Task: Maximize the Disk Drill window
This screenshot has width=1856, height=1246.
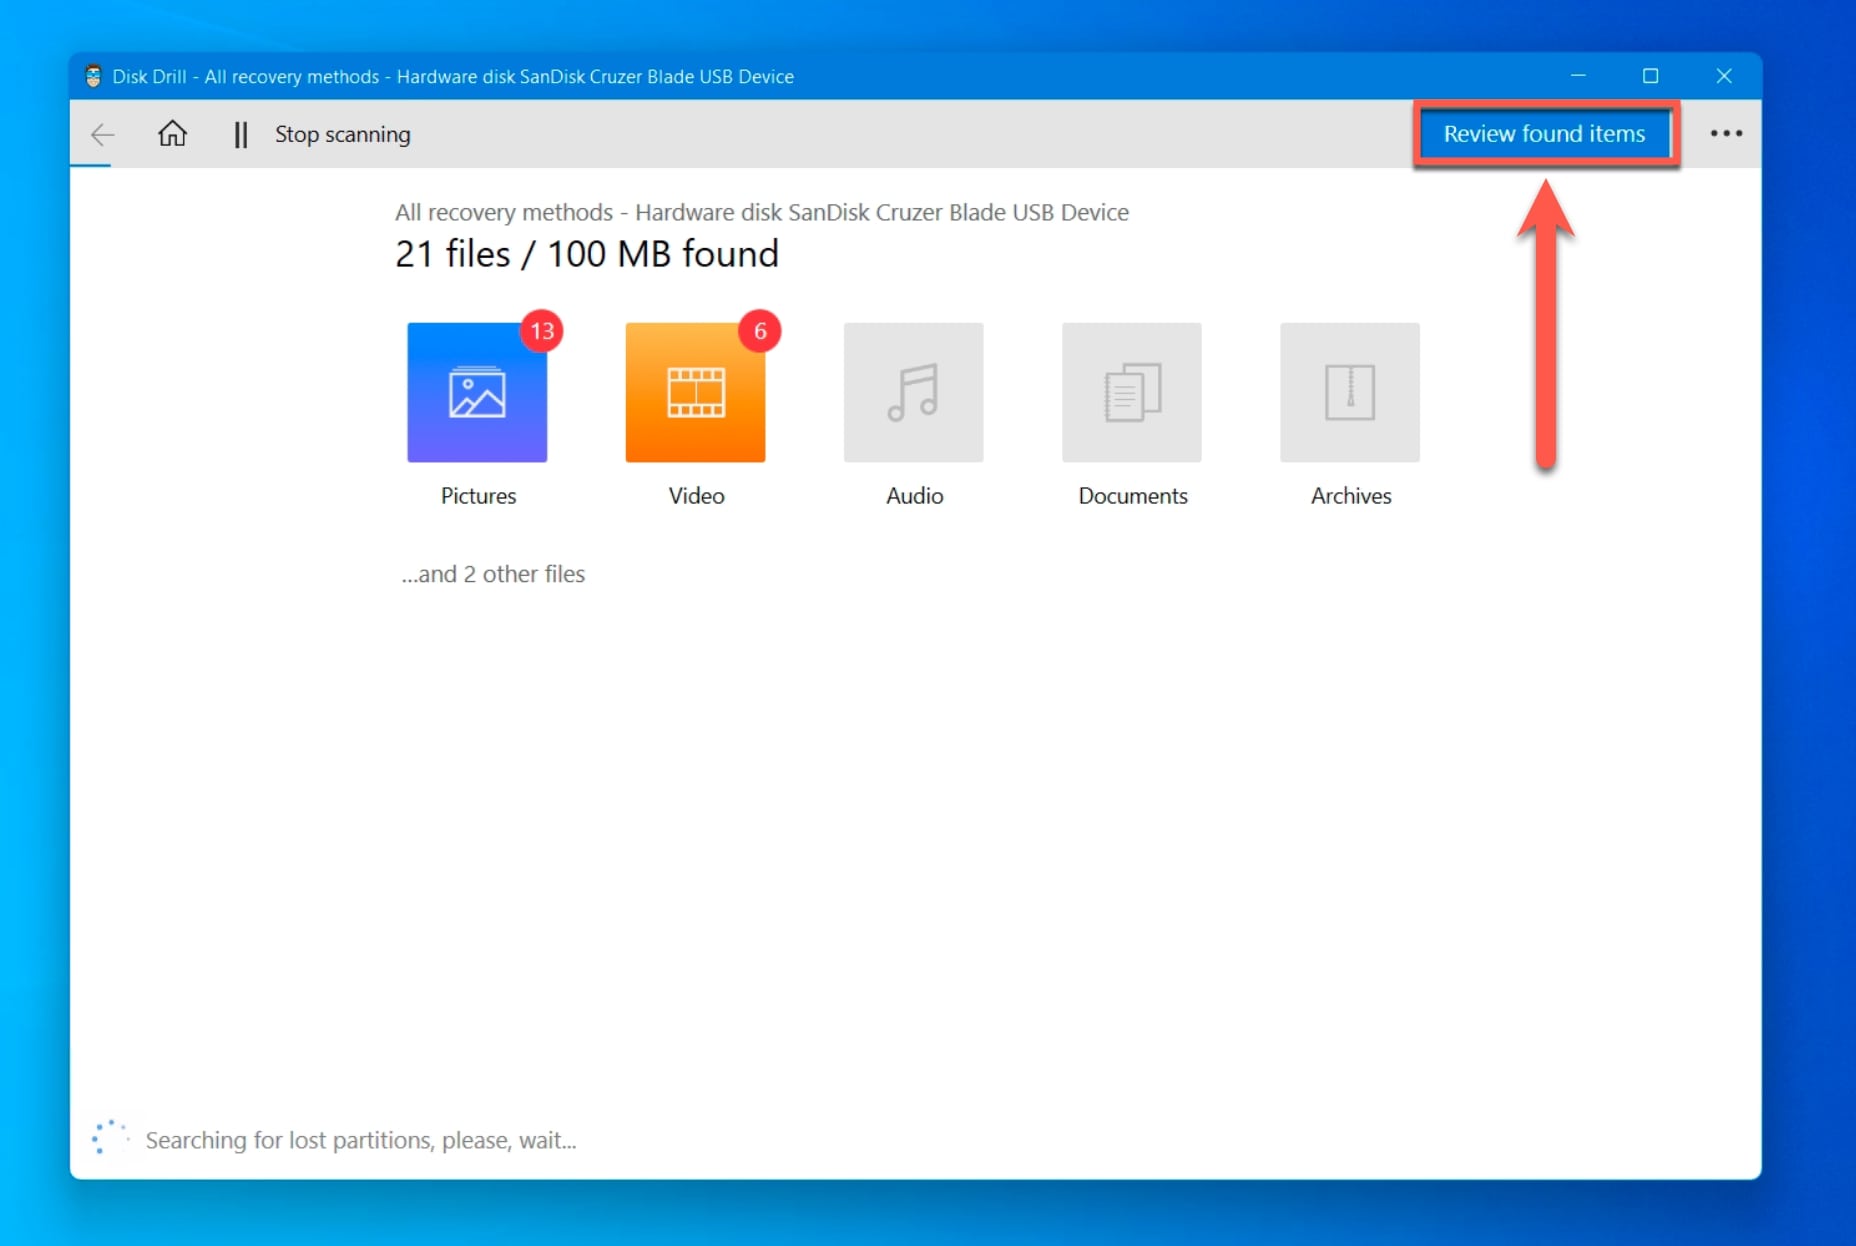Action: pos(1650,76)
